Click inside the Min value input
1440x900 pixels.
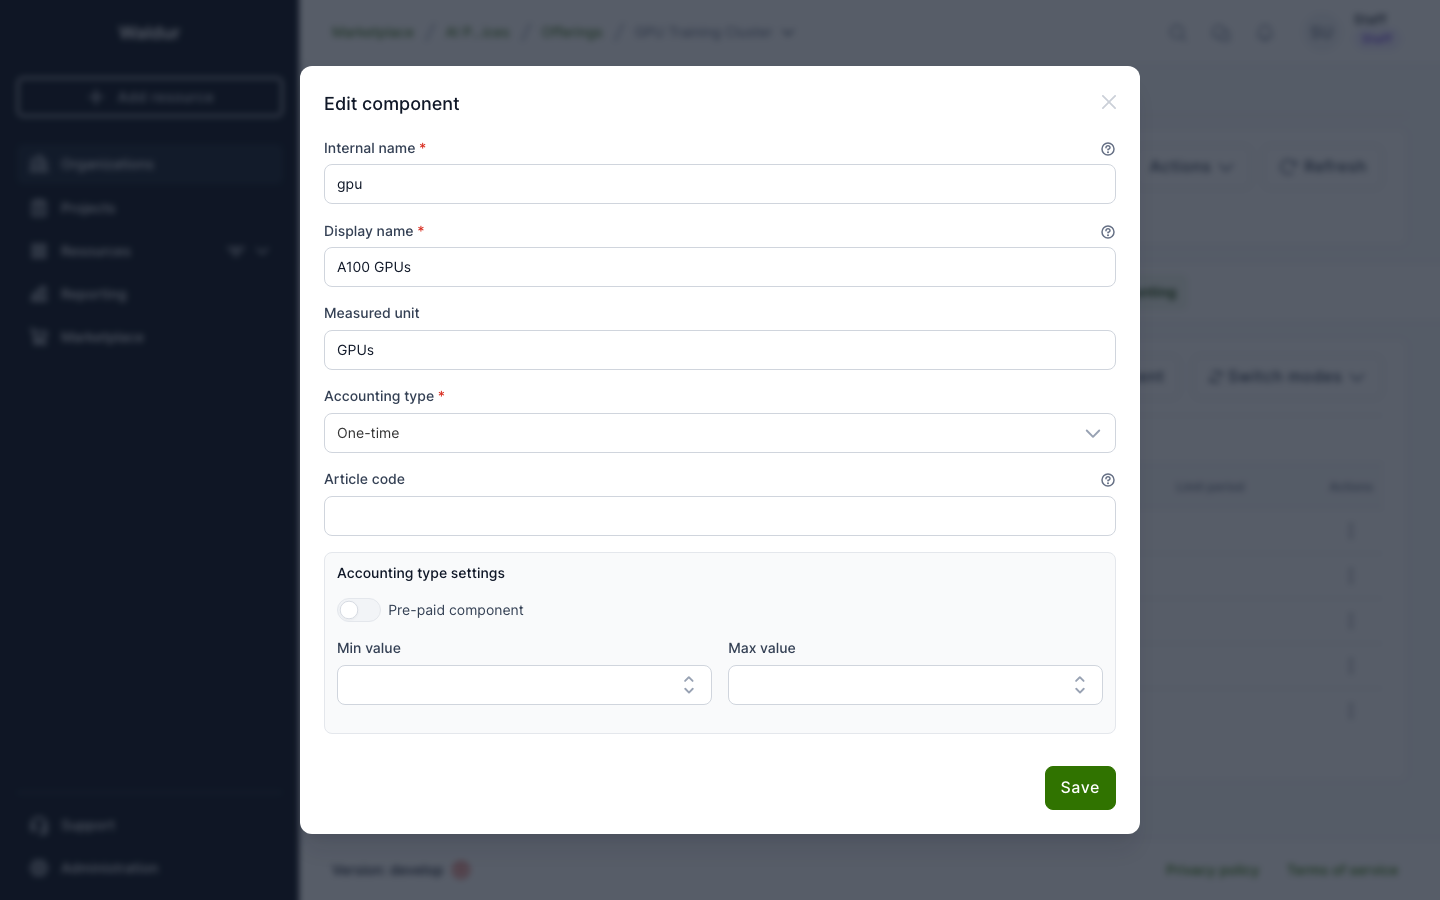point(505,685)
